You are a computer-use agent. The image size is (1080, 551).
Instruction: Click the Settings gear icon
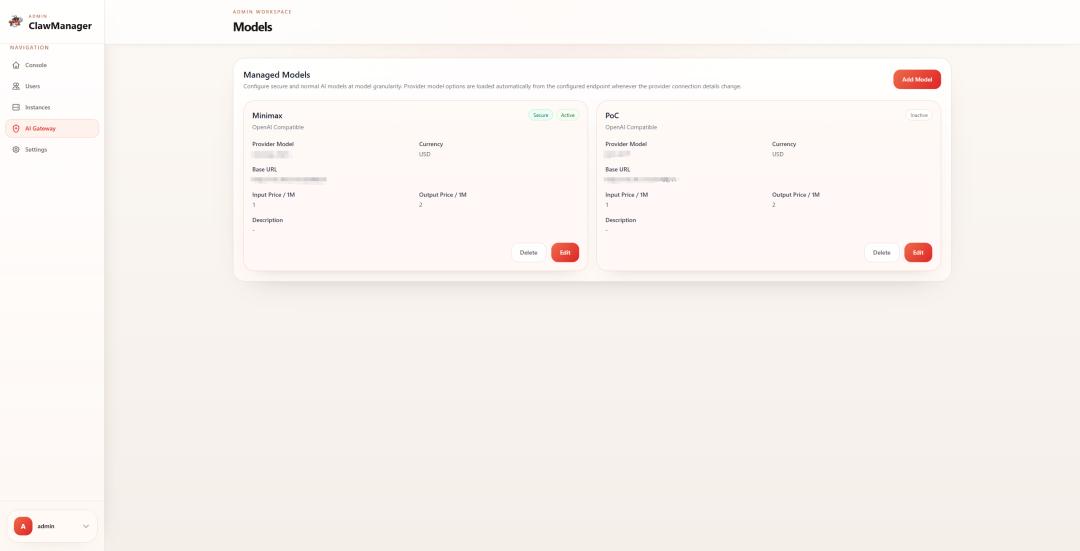[16, 149]
